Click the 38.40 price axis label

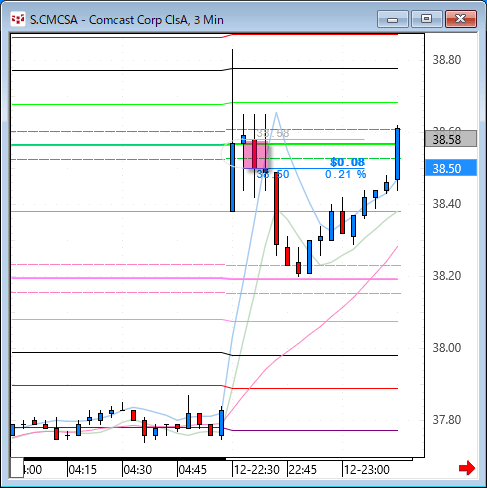point(447,204)
